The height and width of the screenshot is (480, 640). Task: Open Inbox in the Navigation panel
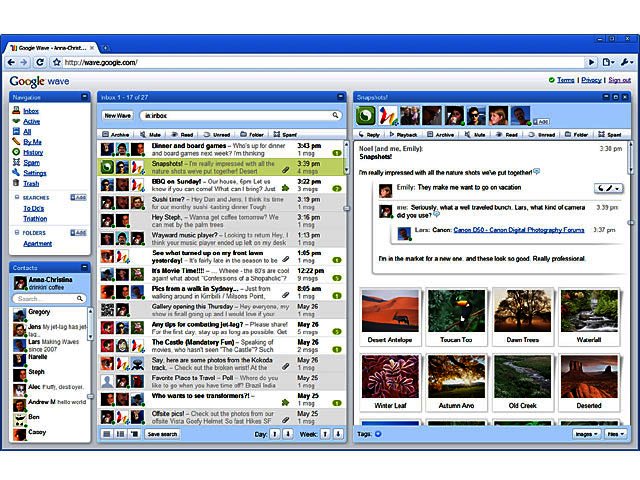(x=31, y=110)
